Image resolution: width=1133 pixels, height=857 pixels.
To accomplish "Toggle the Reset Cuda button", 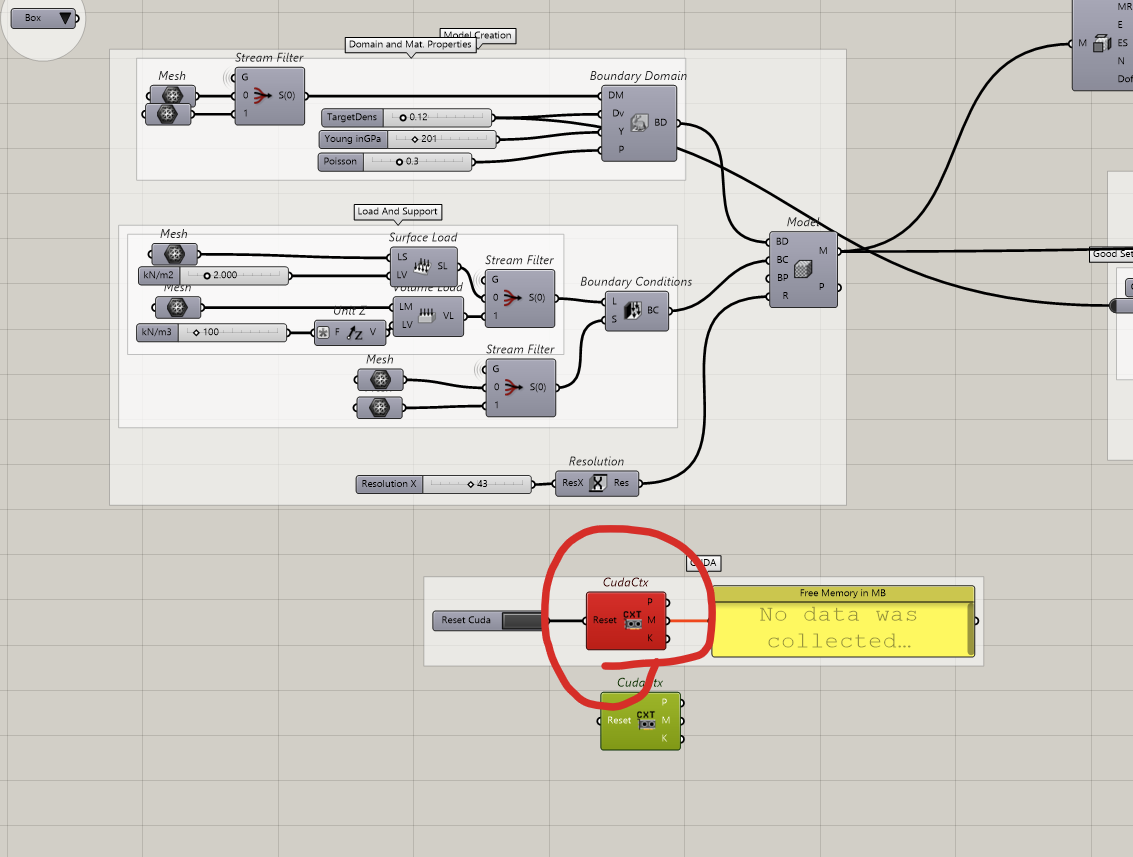I will 522,620.
